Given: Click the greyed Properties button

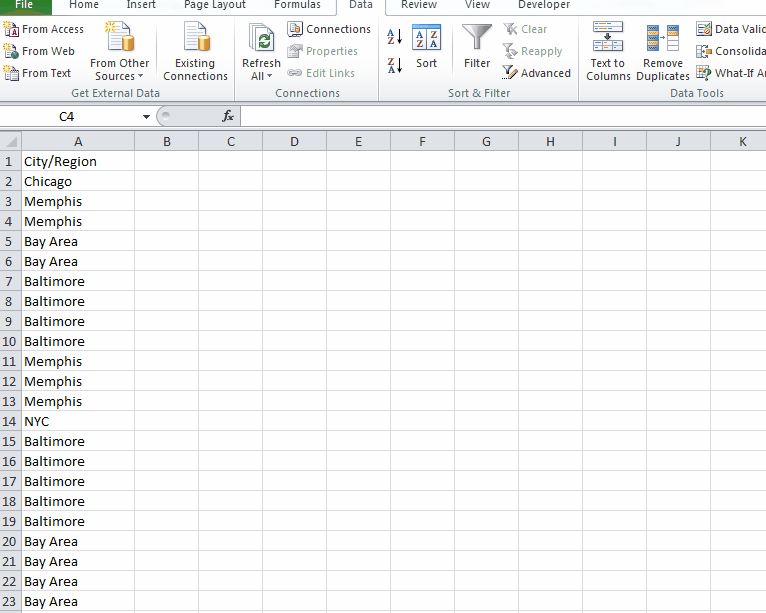Looking at the screenshot, I should click(322, 51).
